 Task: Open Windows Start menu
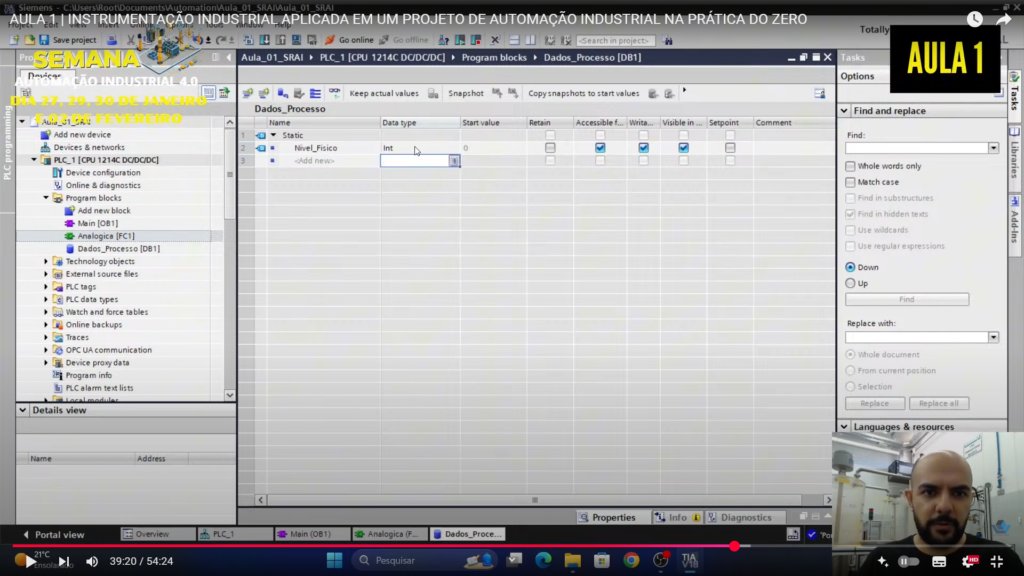[x=334, y=560]
